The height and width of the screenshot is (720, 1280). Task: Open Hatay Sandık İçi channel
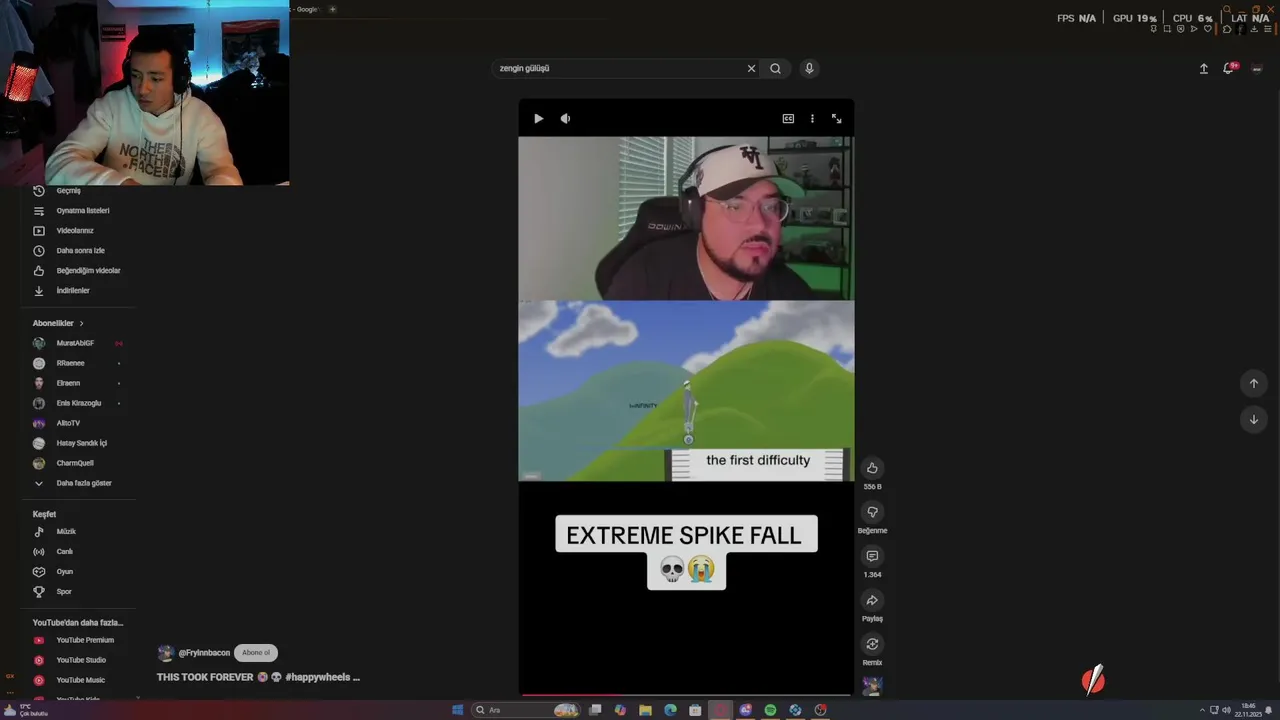click(x=80, y=443)
